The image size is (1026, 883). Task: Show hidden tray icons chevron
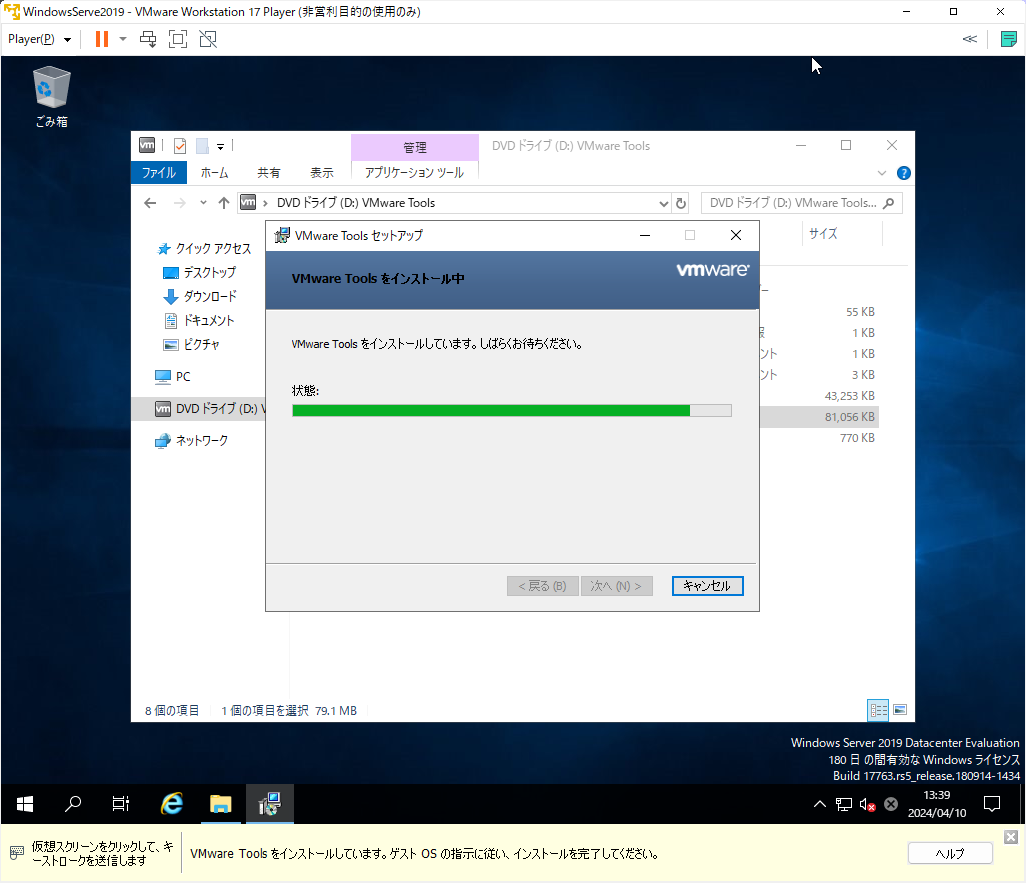[819, 804]
